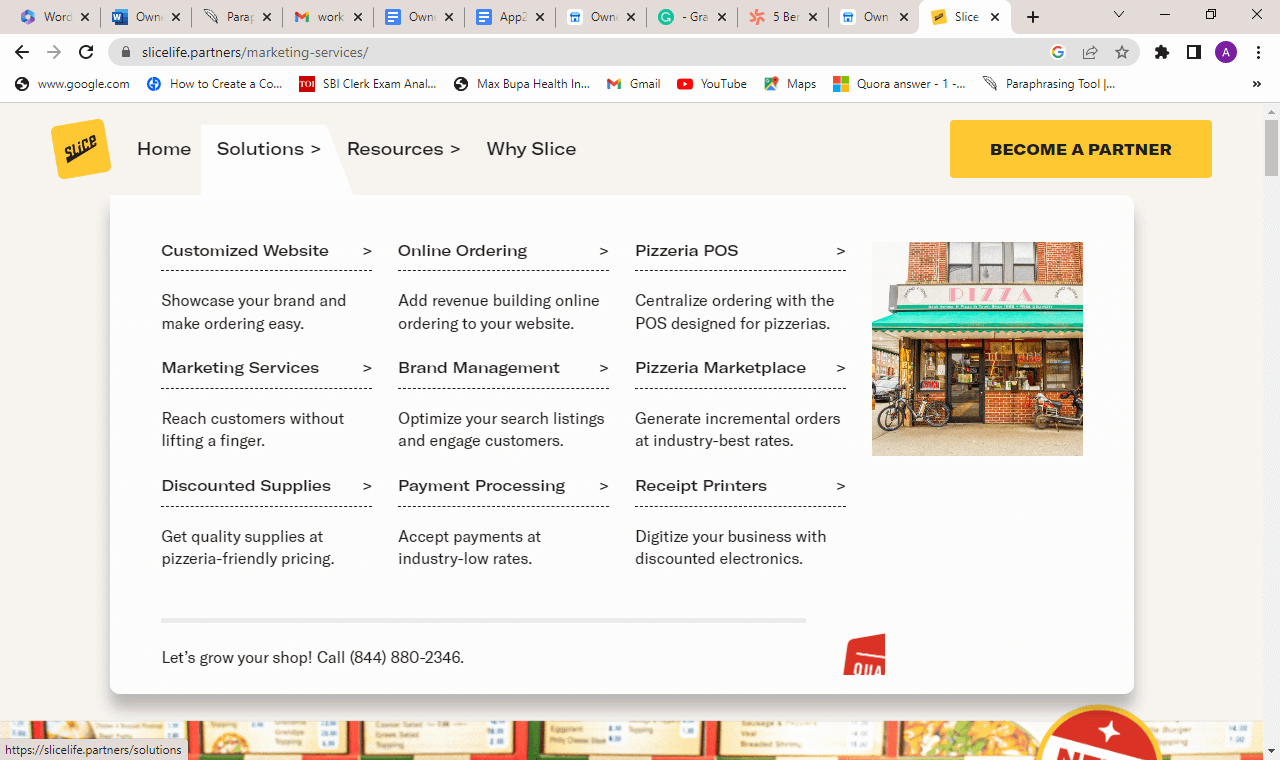Open the Payment Processing link
Image resolution: width=1280 pixels, height=760 pixels.
pyautogui.click(x=481, y=486)
